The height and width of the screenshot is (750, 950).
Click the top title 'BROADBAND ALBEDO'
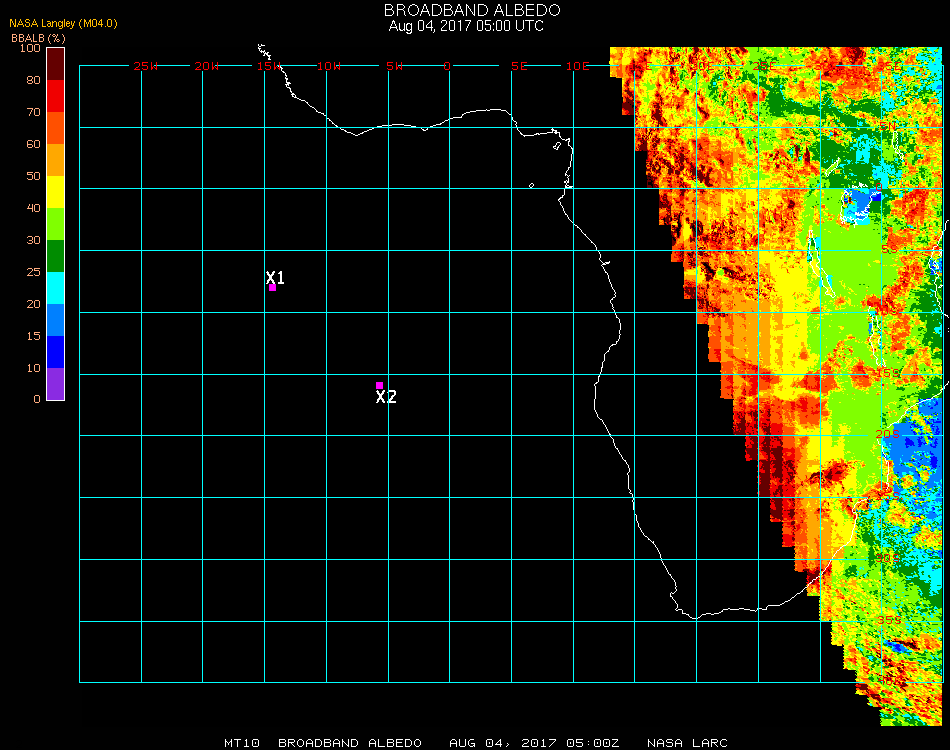[472, 10]
